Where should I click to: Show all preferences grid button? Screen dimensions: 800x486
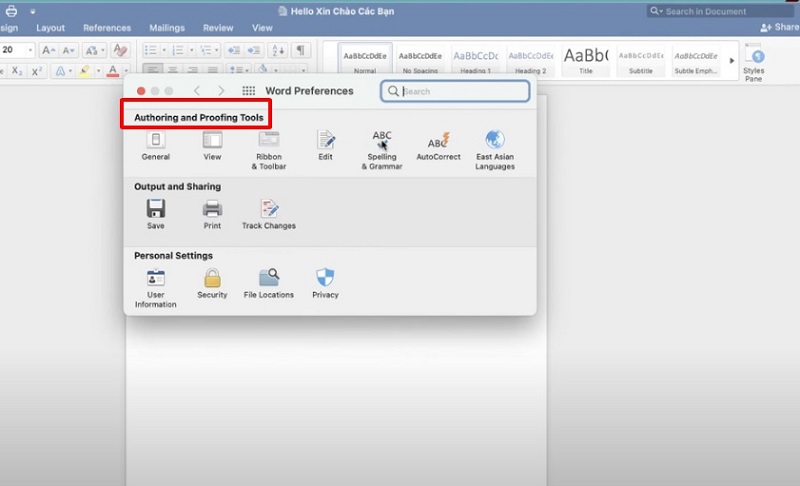pos(248,91)
